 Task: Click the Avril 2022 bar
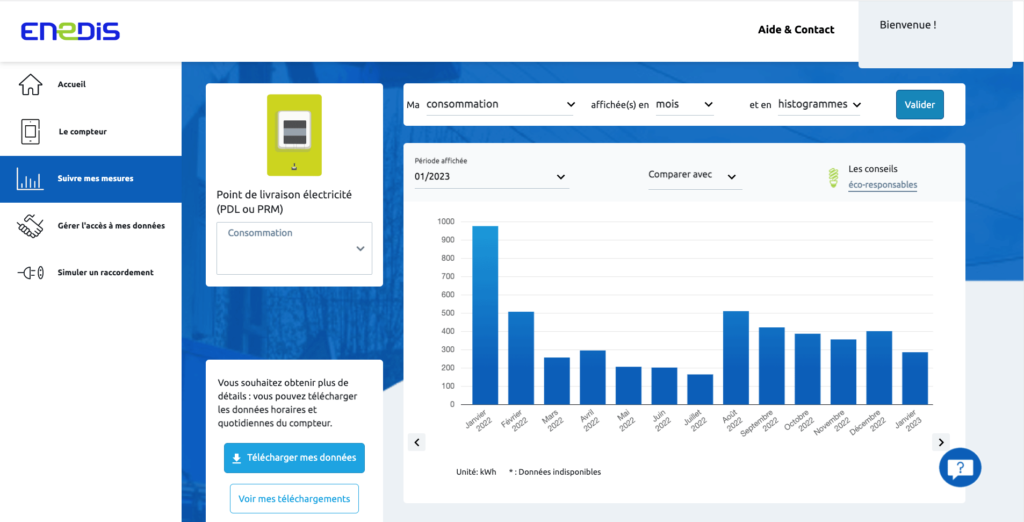[593, 377]
